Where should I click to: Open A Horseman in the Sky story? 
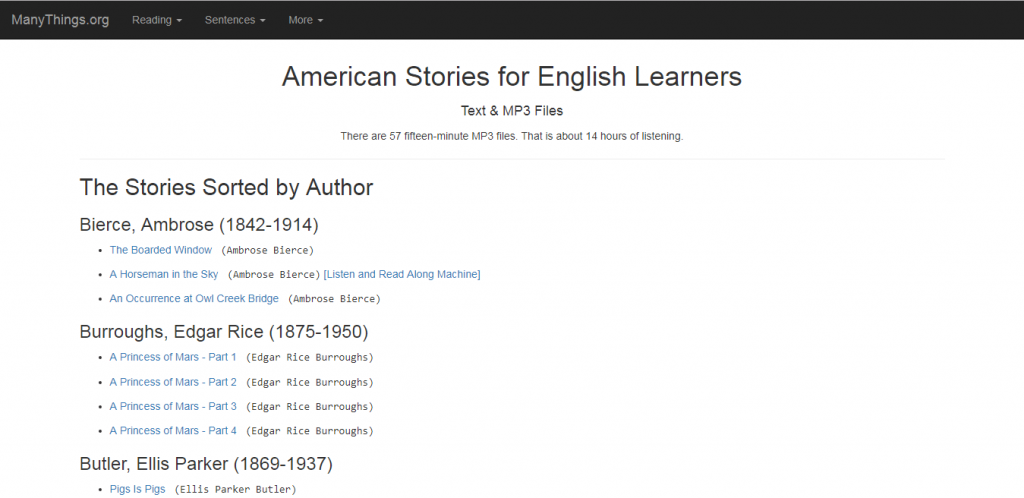[164, 274]
